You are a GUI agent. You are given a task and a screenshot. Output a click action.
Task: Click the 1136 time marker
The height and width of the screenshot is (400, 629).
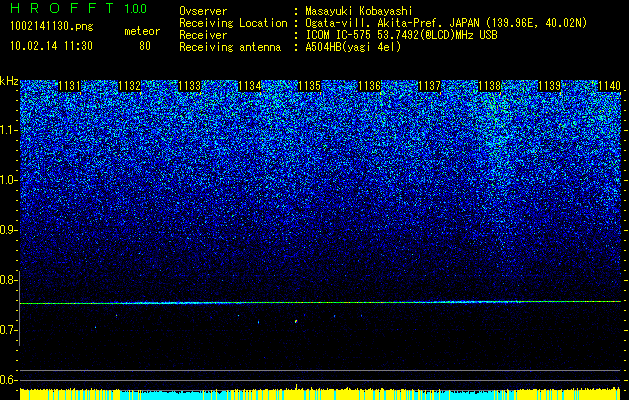(x=370, y=86)
